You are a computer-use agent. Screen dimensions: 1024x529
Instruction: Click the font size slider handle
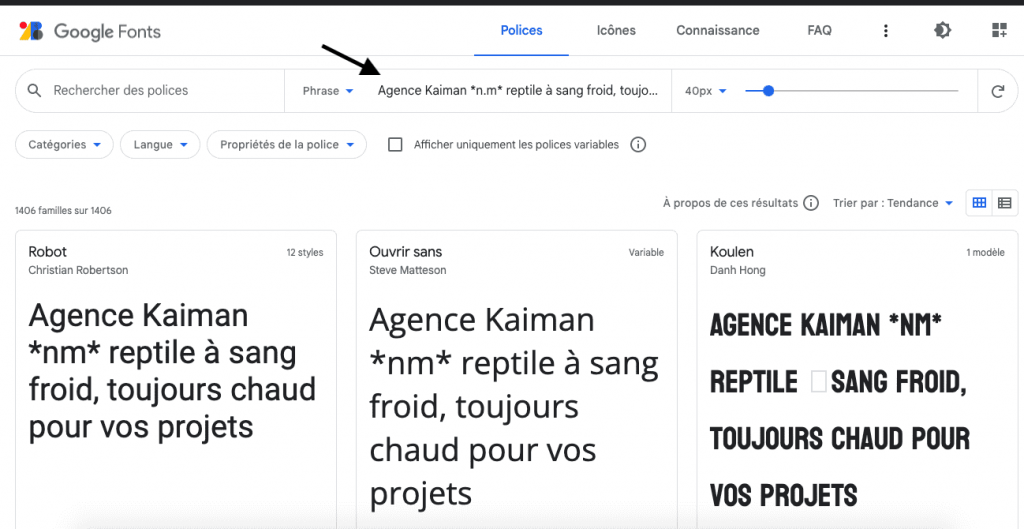(x=769, y=91)
